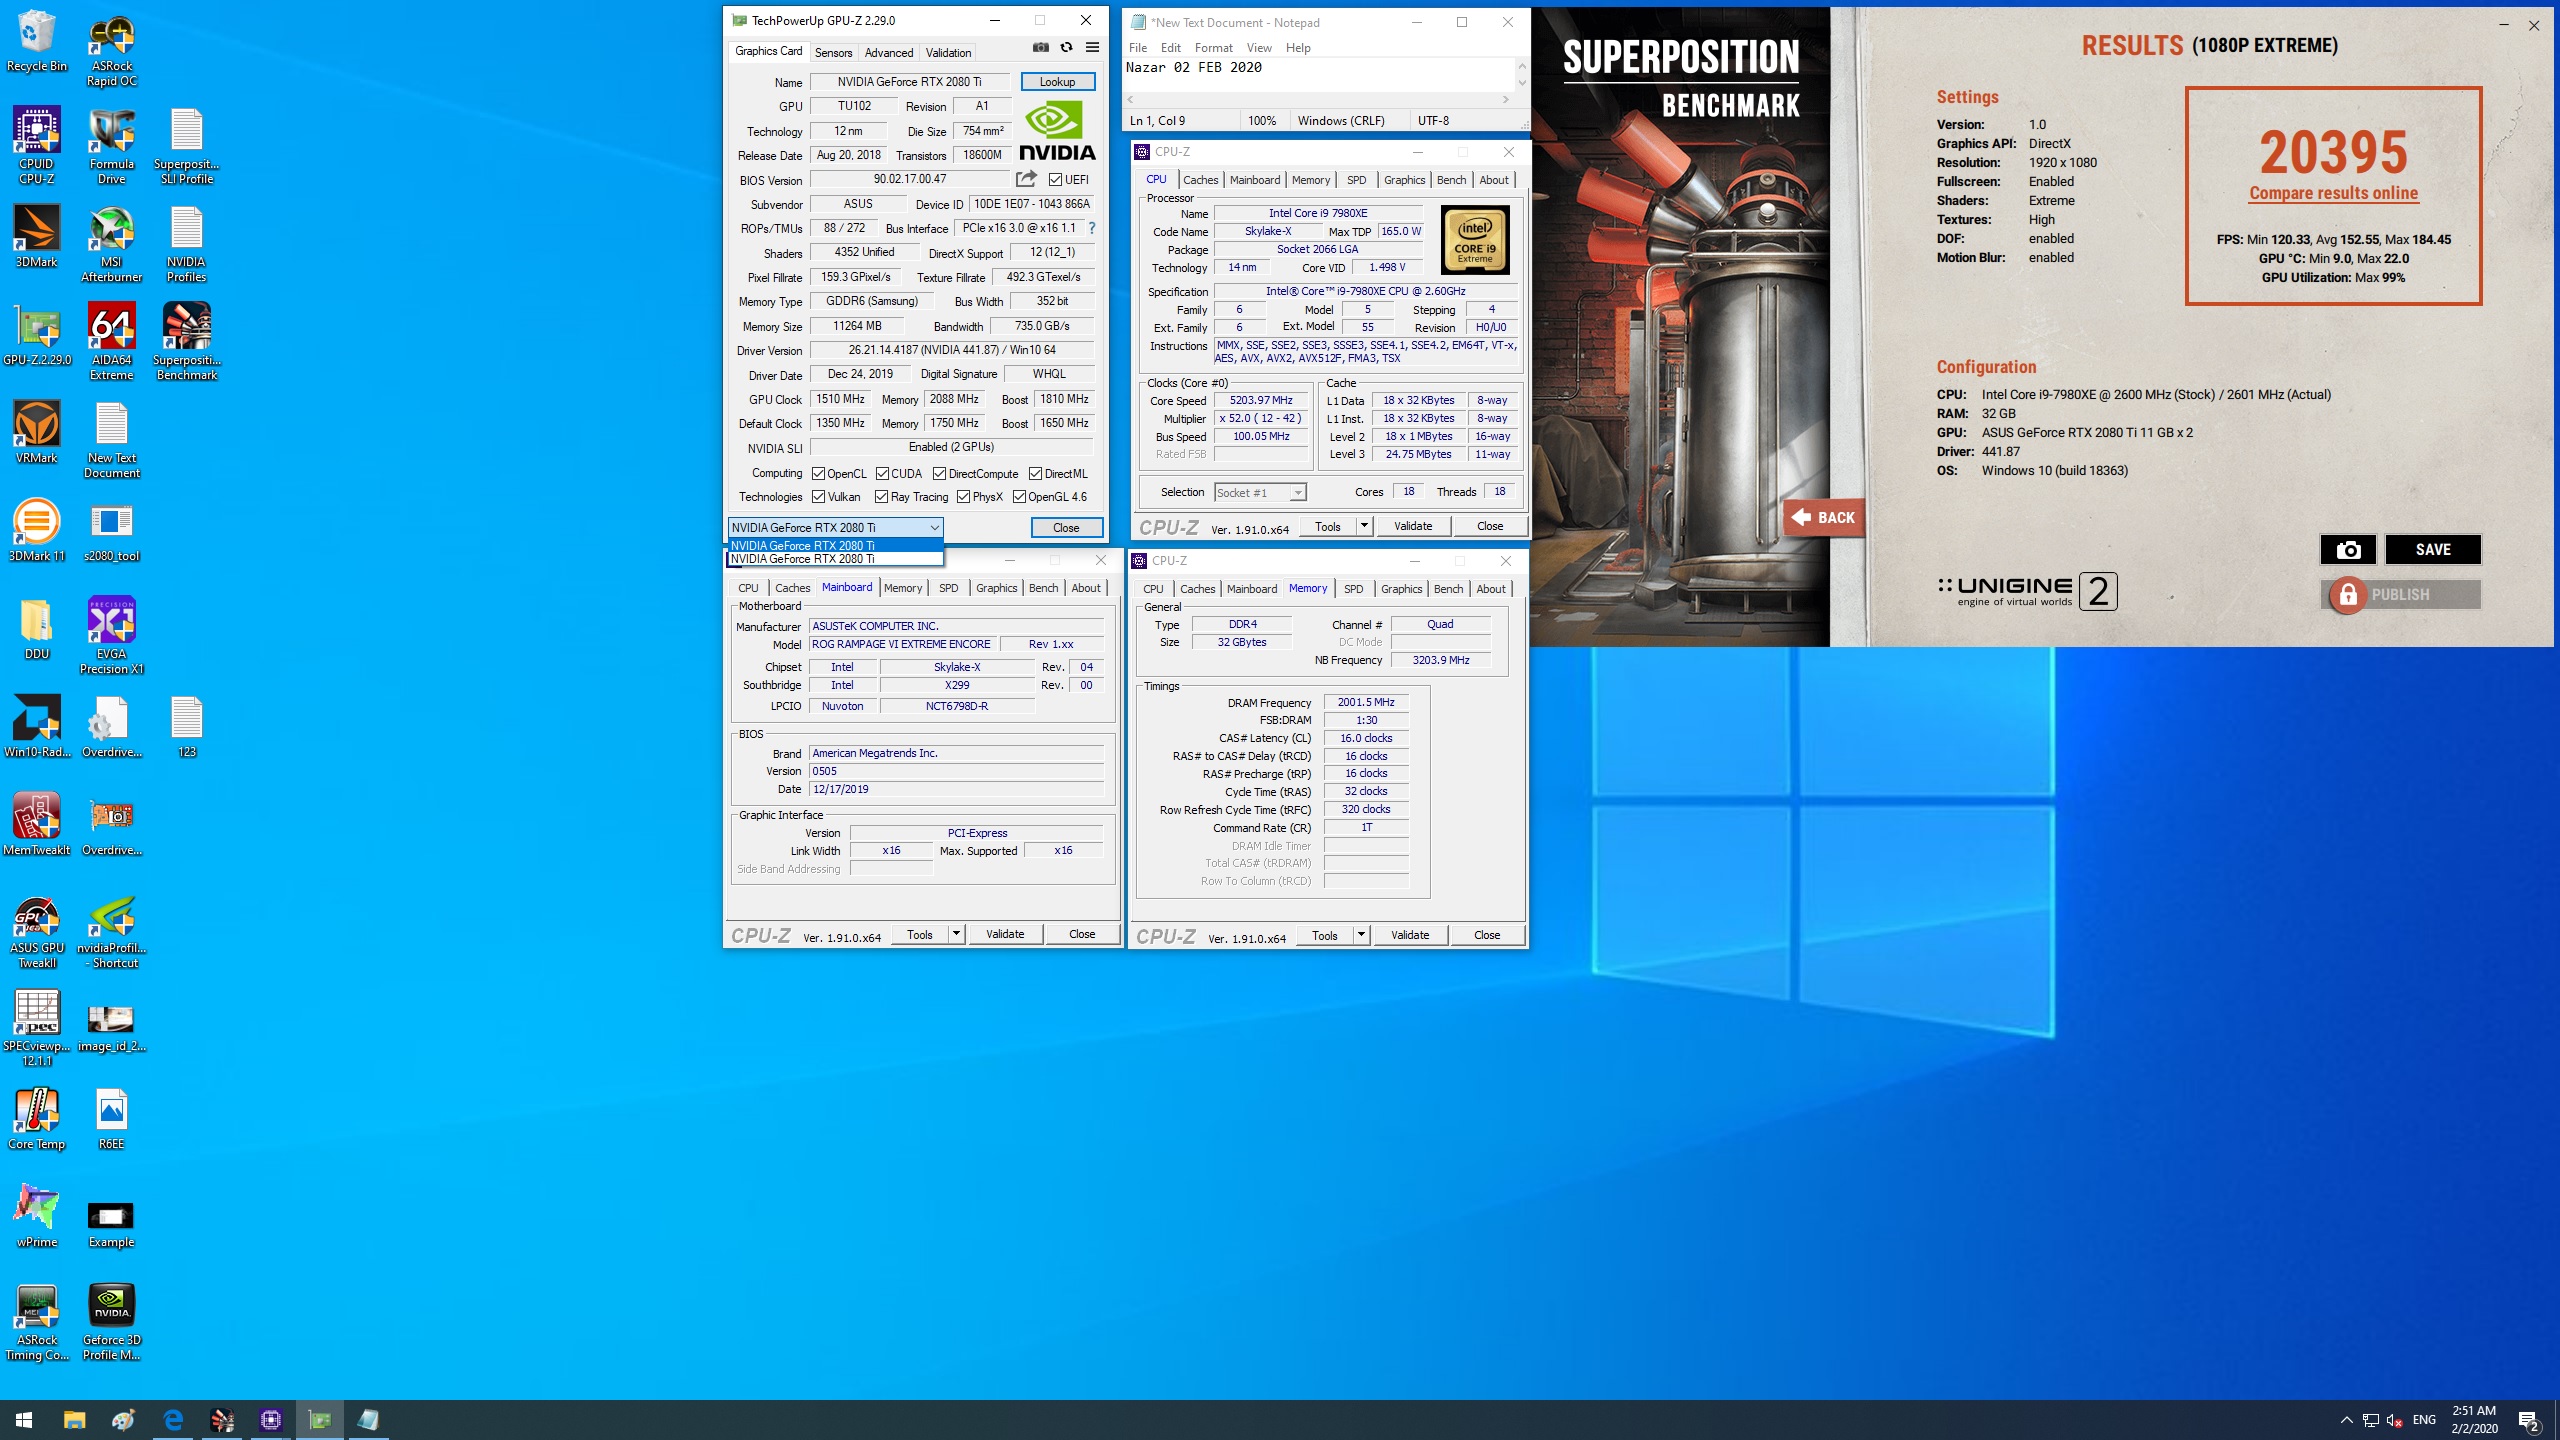
Task: Click Close button in GPU-Z
Action: [x=1066, y=527]
